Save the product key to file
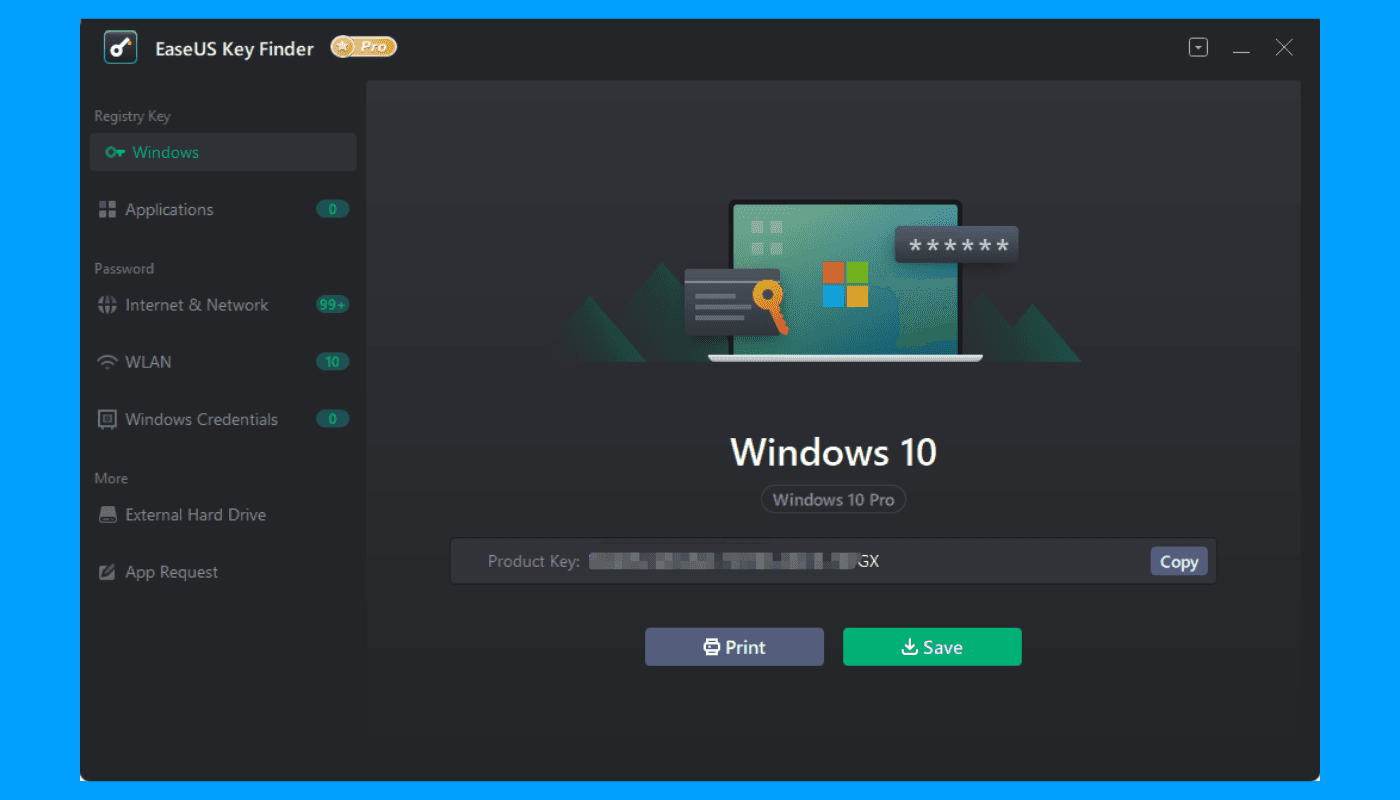1400x800 pixels. (x=932, y=647)
